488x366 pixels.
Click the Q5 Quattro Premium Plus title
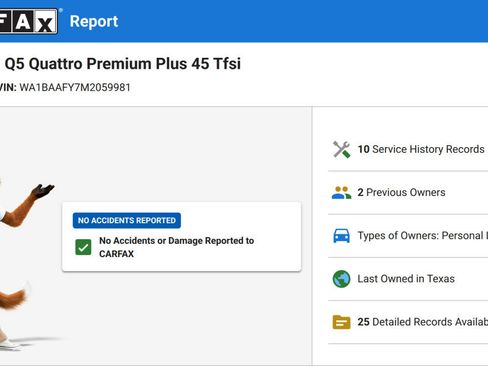123,63
